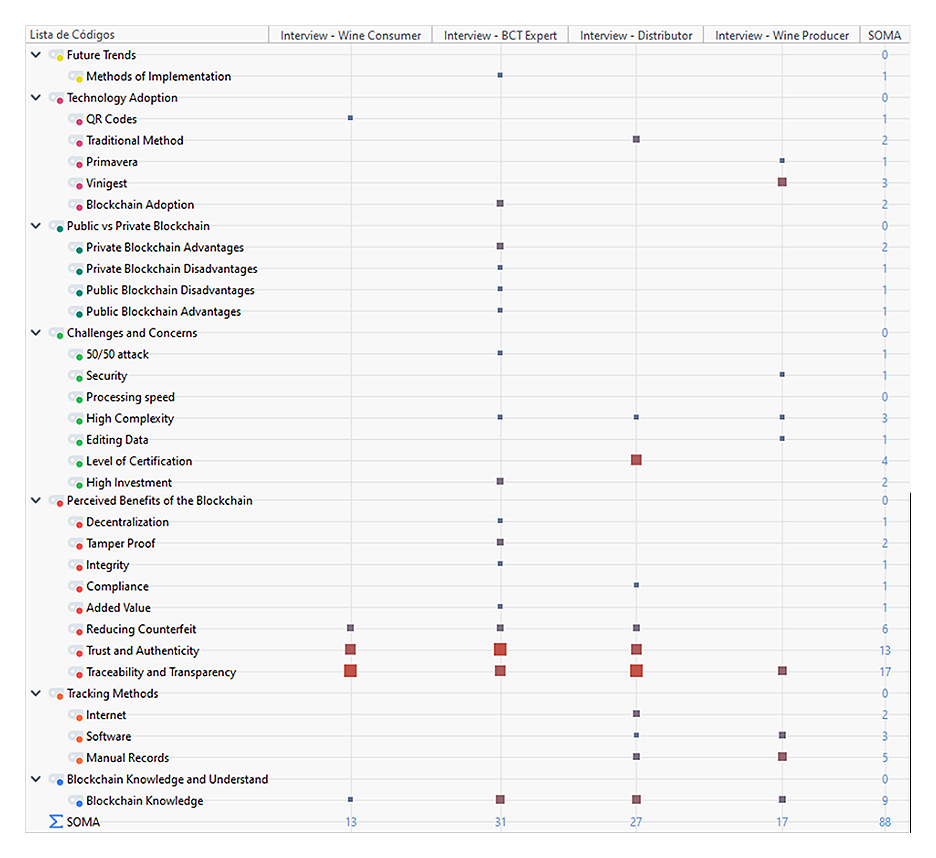Viewport: 936px width, 858px height.
Task: Select the Interview - Wine Producer column header
Action: click(781, 35)
